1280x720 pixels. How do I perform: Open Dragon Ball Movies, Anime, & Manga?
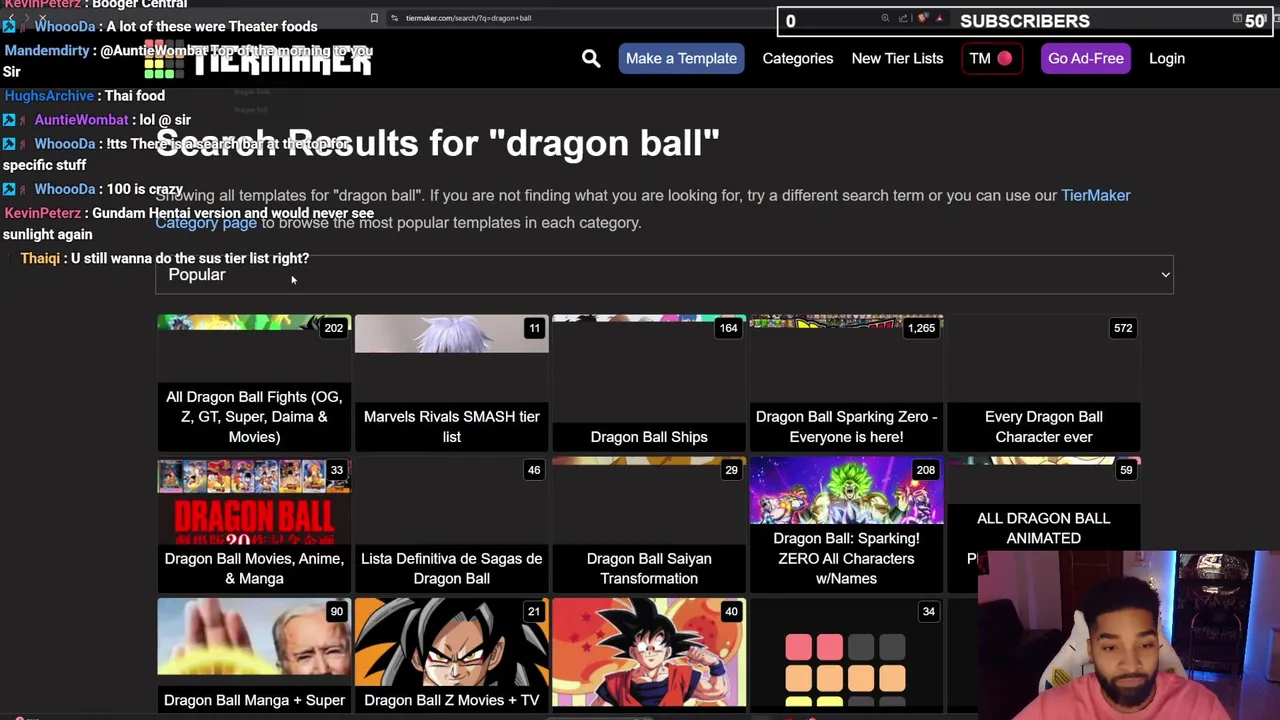254,525
